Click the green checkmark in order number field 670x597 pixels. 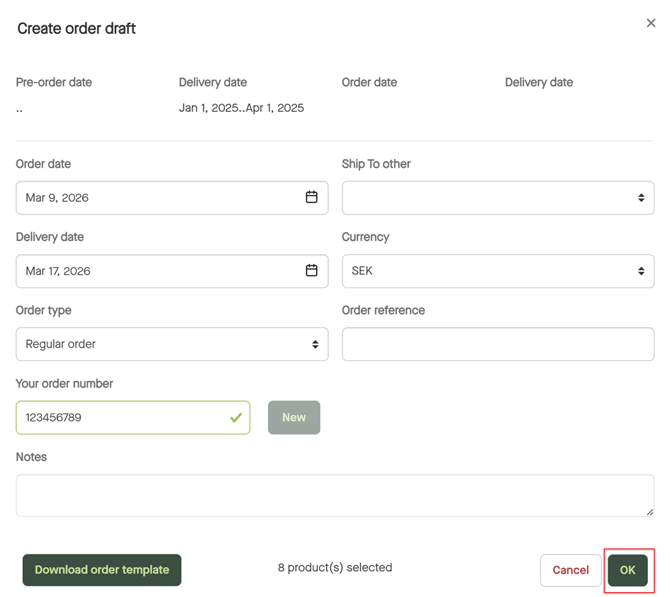236,418
